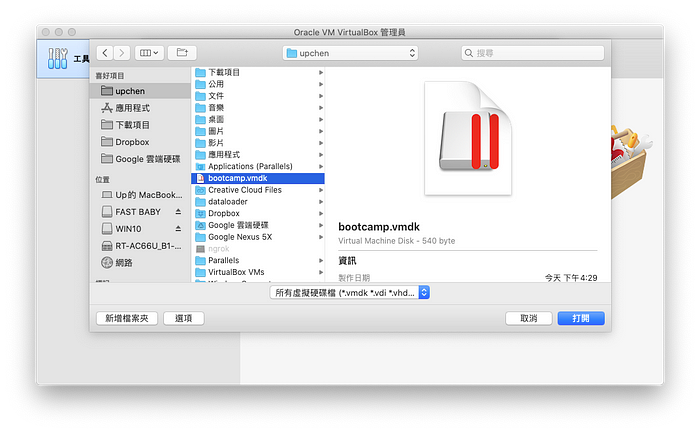Open the 音樂 folder
This screenshot has height=433, width=700.
coord(258,108)
